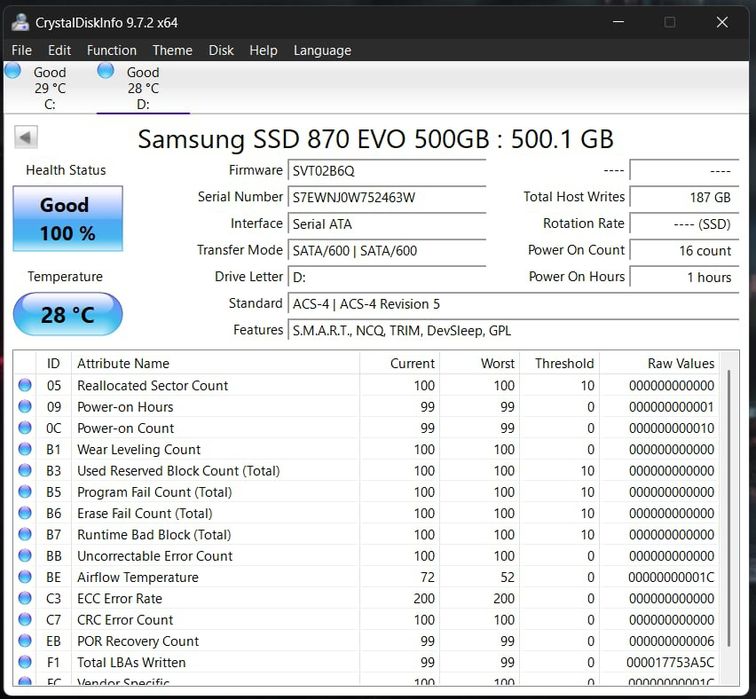
Task: Click the Good 100 % health status button
Action: [68, 218]
